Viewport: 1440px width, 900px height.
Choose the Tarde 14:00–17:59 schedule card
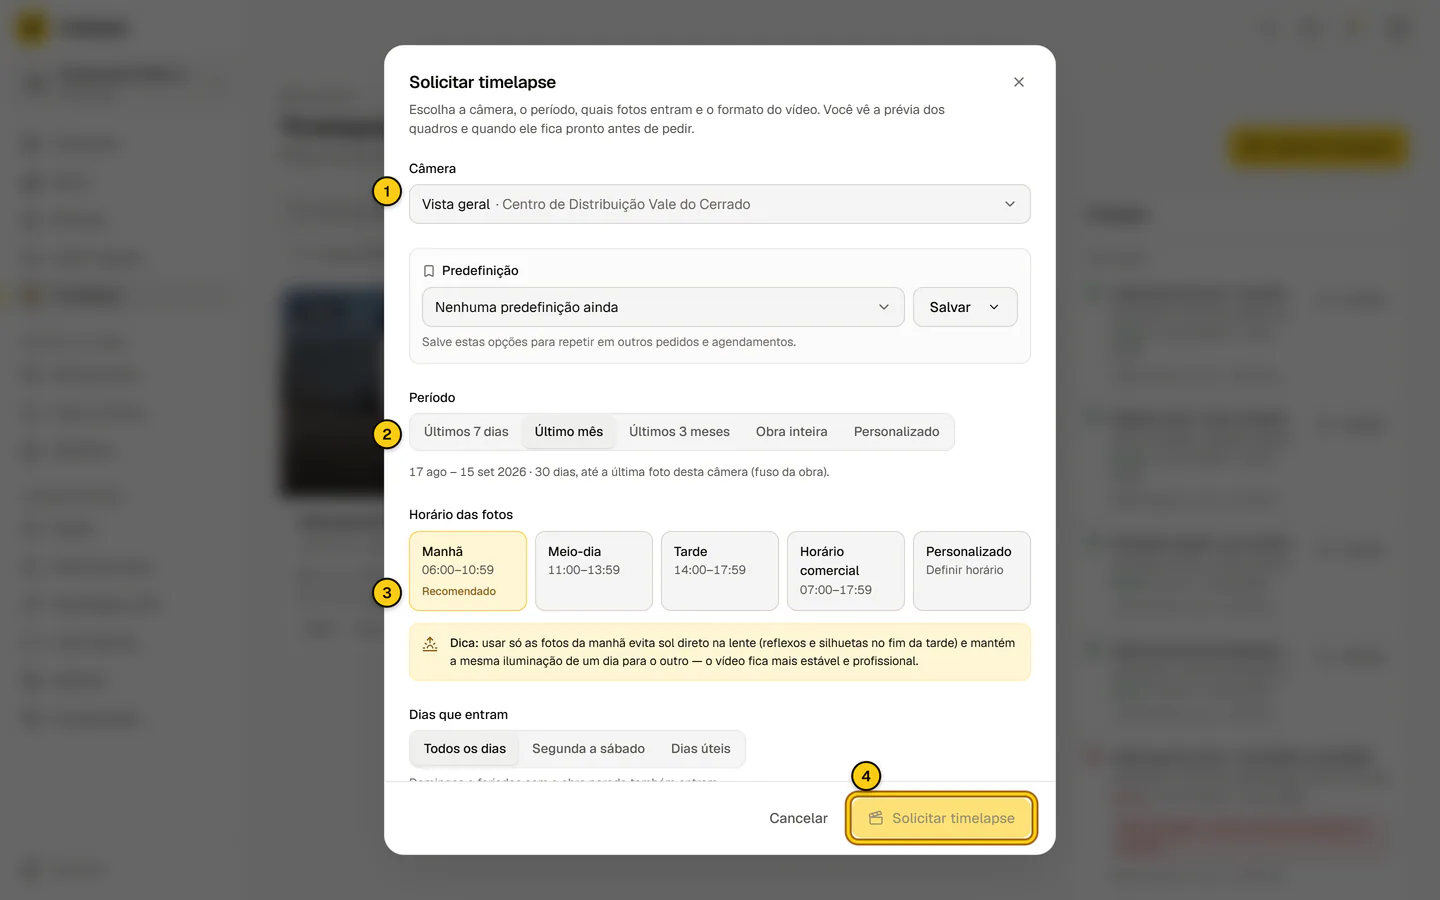click(720, 571)
